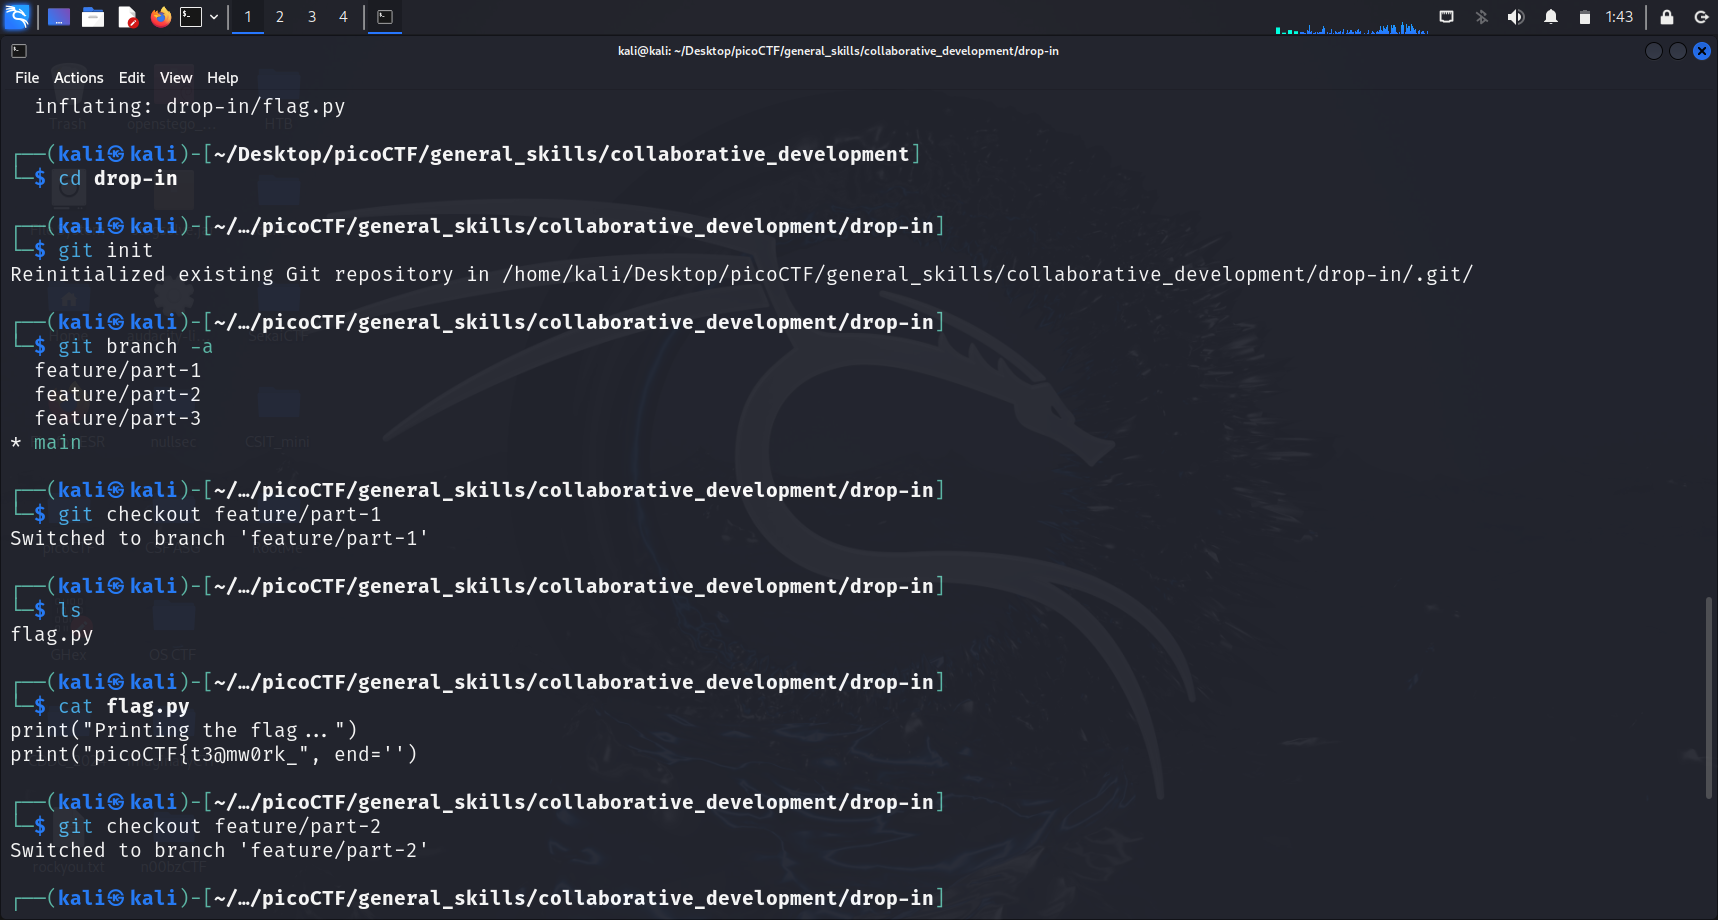Click the terminal window taskbar button
1718x920 pixels.
[385, 17]
